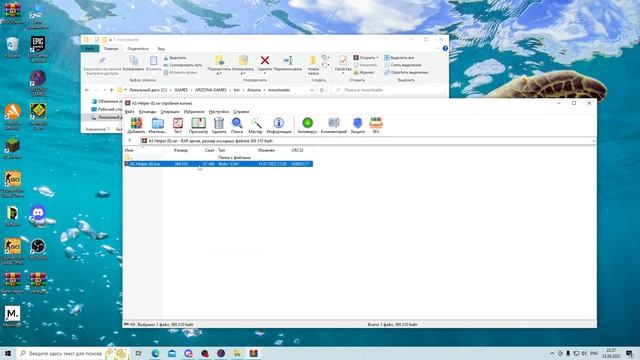This screenshot has height=360, width=640.
Task: Click Выделить все in Explorer ribbon
Action: [399, 58]
